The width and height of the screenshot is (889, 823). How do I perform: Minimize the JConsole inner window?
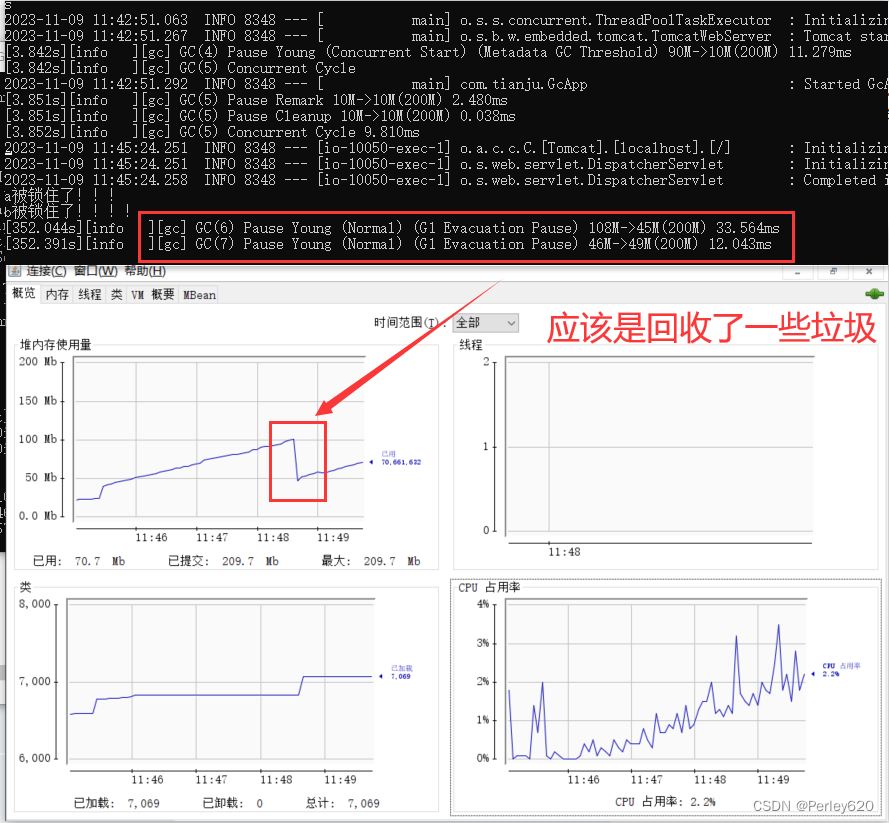(x=797, y=272)
